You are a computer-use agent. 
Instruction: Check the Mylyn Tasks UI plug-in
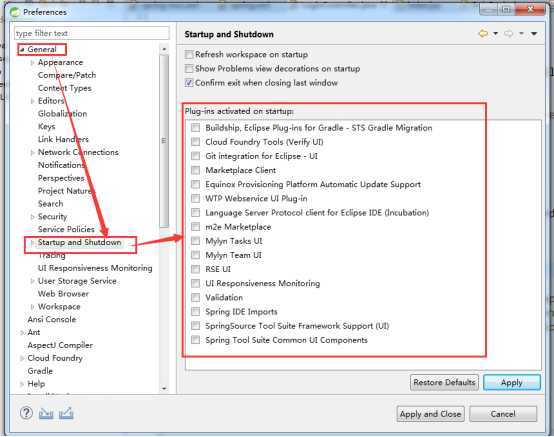click(x=195, y=241)
